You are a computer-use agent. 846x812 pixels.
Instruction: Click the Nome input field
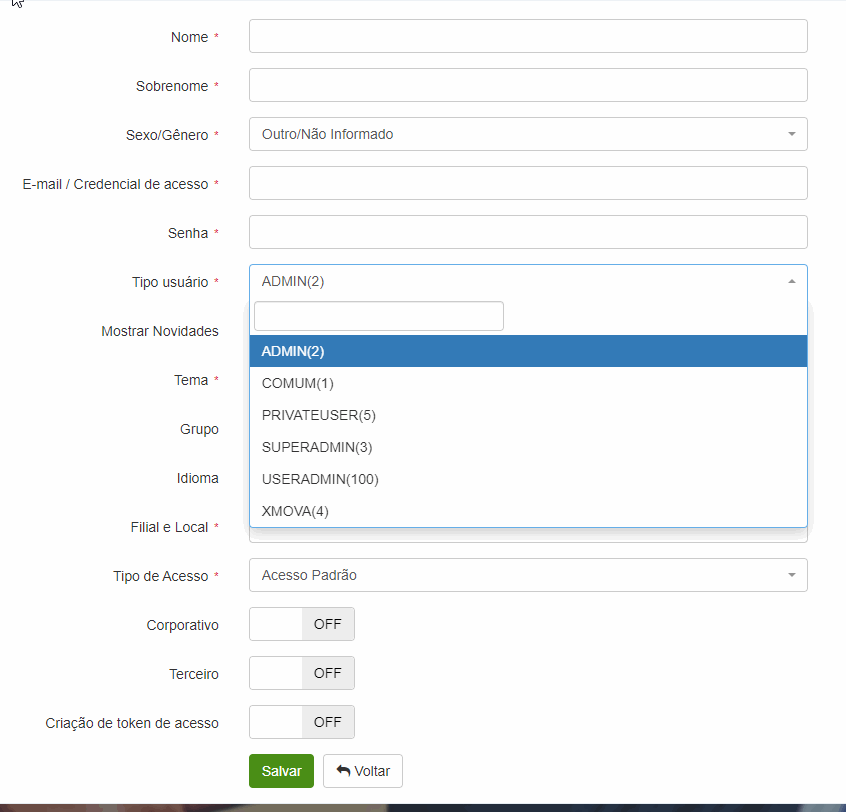[527, 35]
